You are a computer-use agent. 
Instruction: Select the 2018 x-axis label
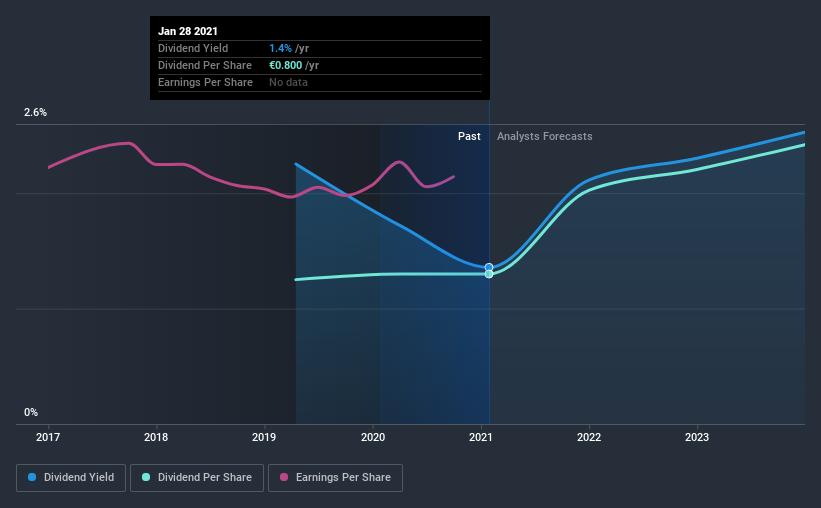[156, 437]
